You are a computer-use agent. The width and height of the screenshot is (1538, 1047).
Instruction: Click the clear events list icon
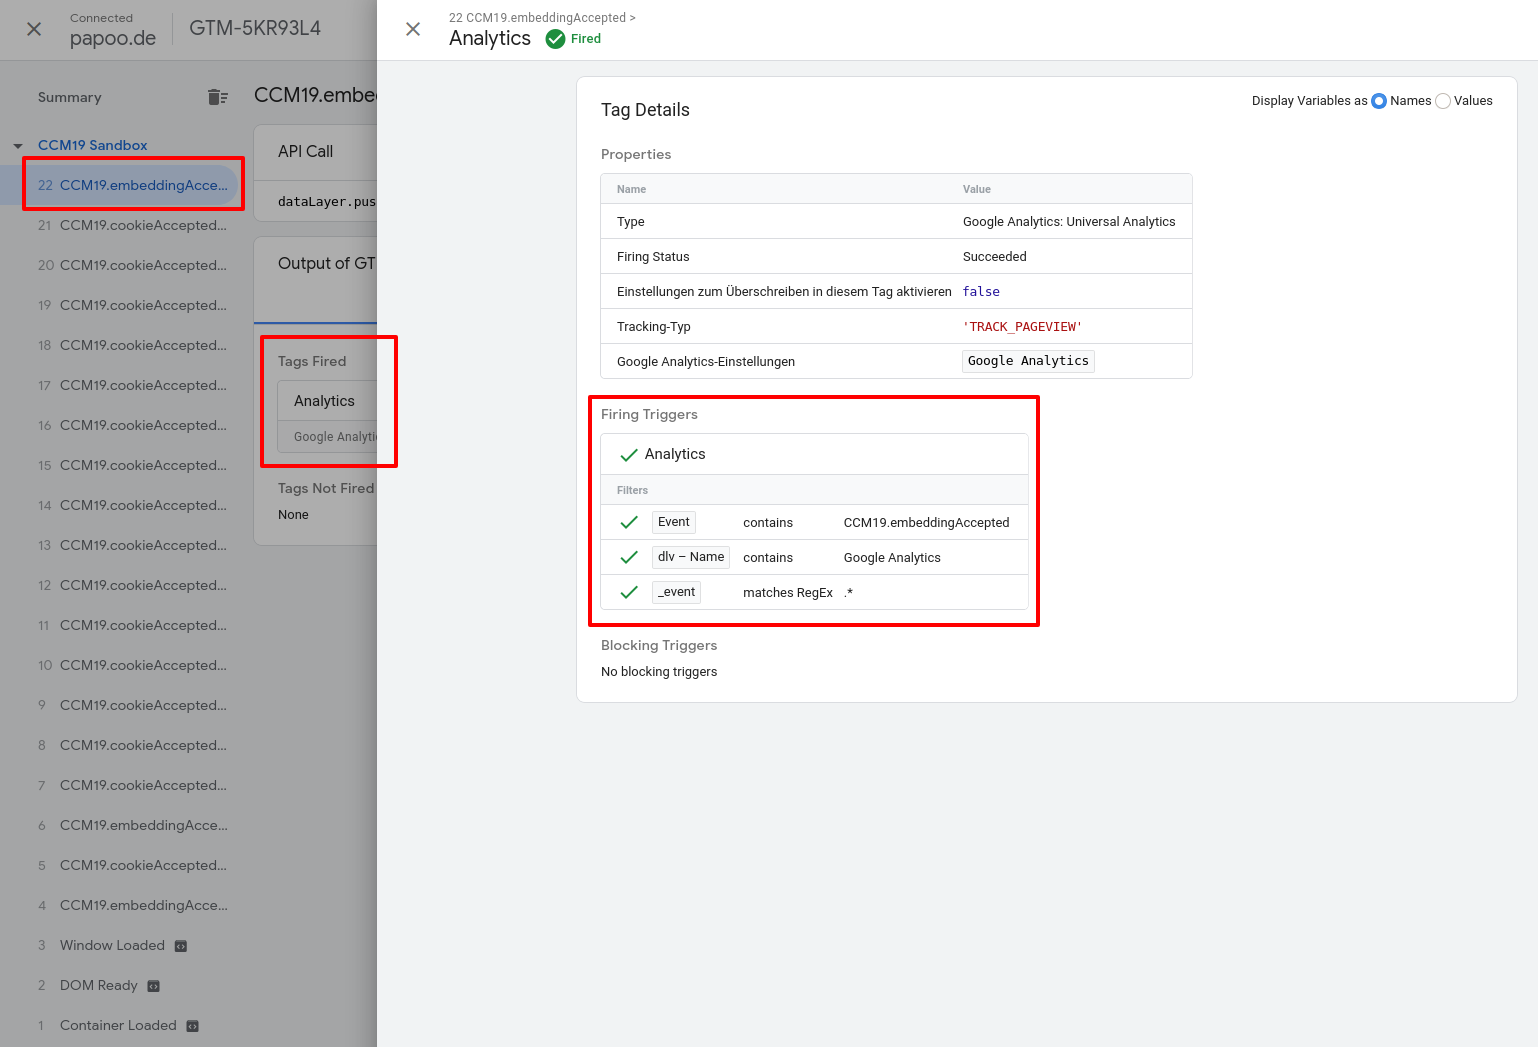[217, 97]
